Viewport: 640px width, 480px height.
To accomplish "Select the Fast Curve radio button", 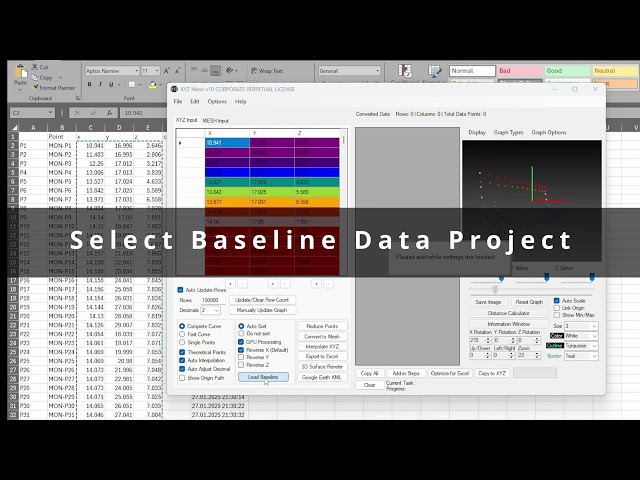I will pos(182,334).
